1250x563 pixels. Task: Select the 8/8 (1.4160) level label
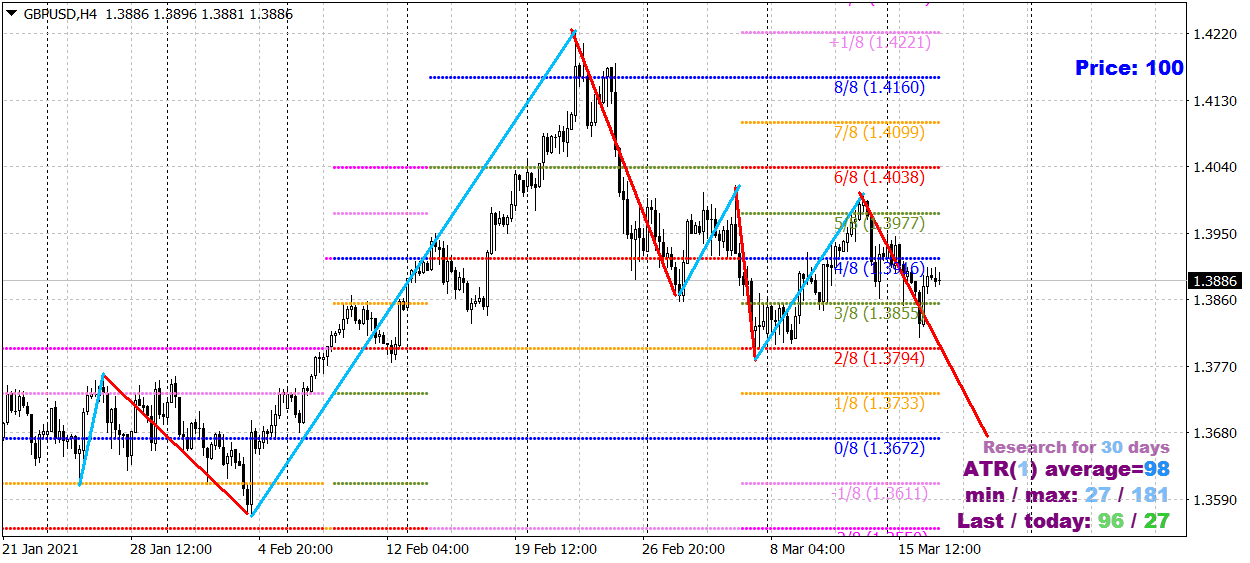pos(879,87)
